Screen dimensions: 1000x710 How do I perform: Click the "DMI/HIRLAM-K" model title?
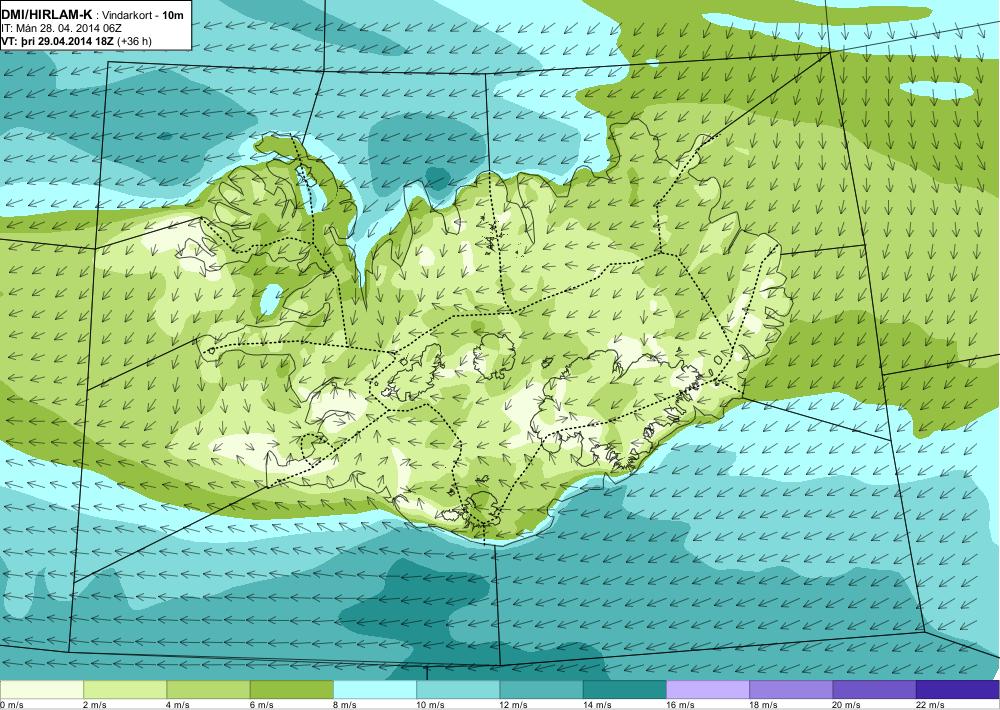[47, 14]
